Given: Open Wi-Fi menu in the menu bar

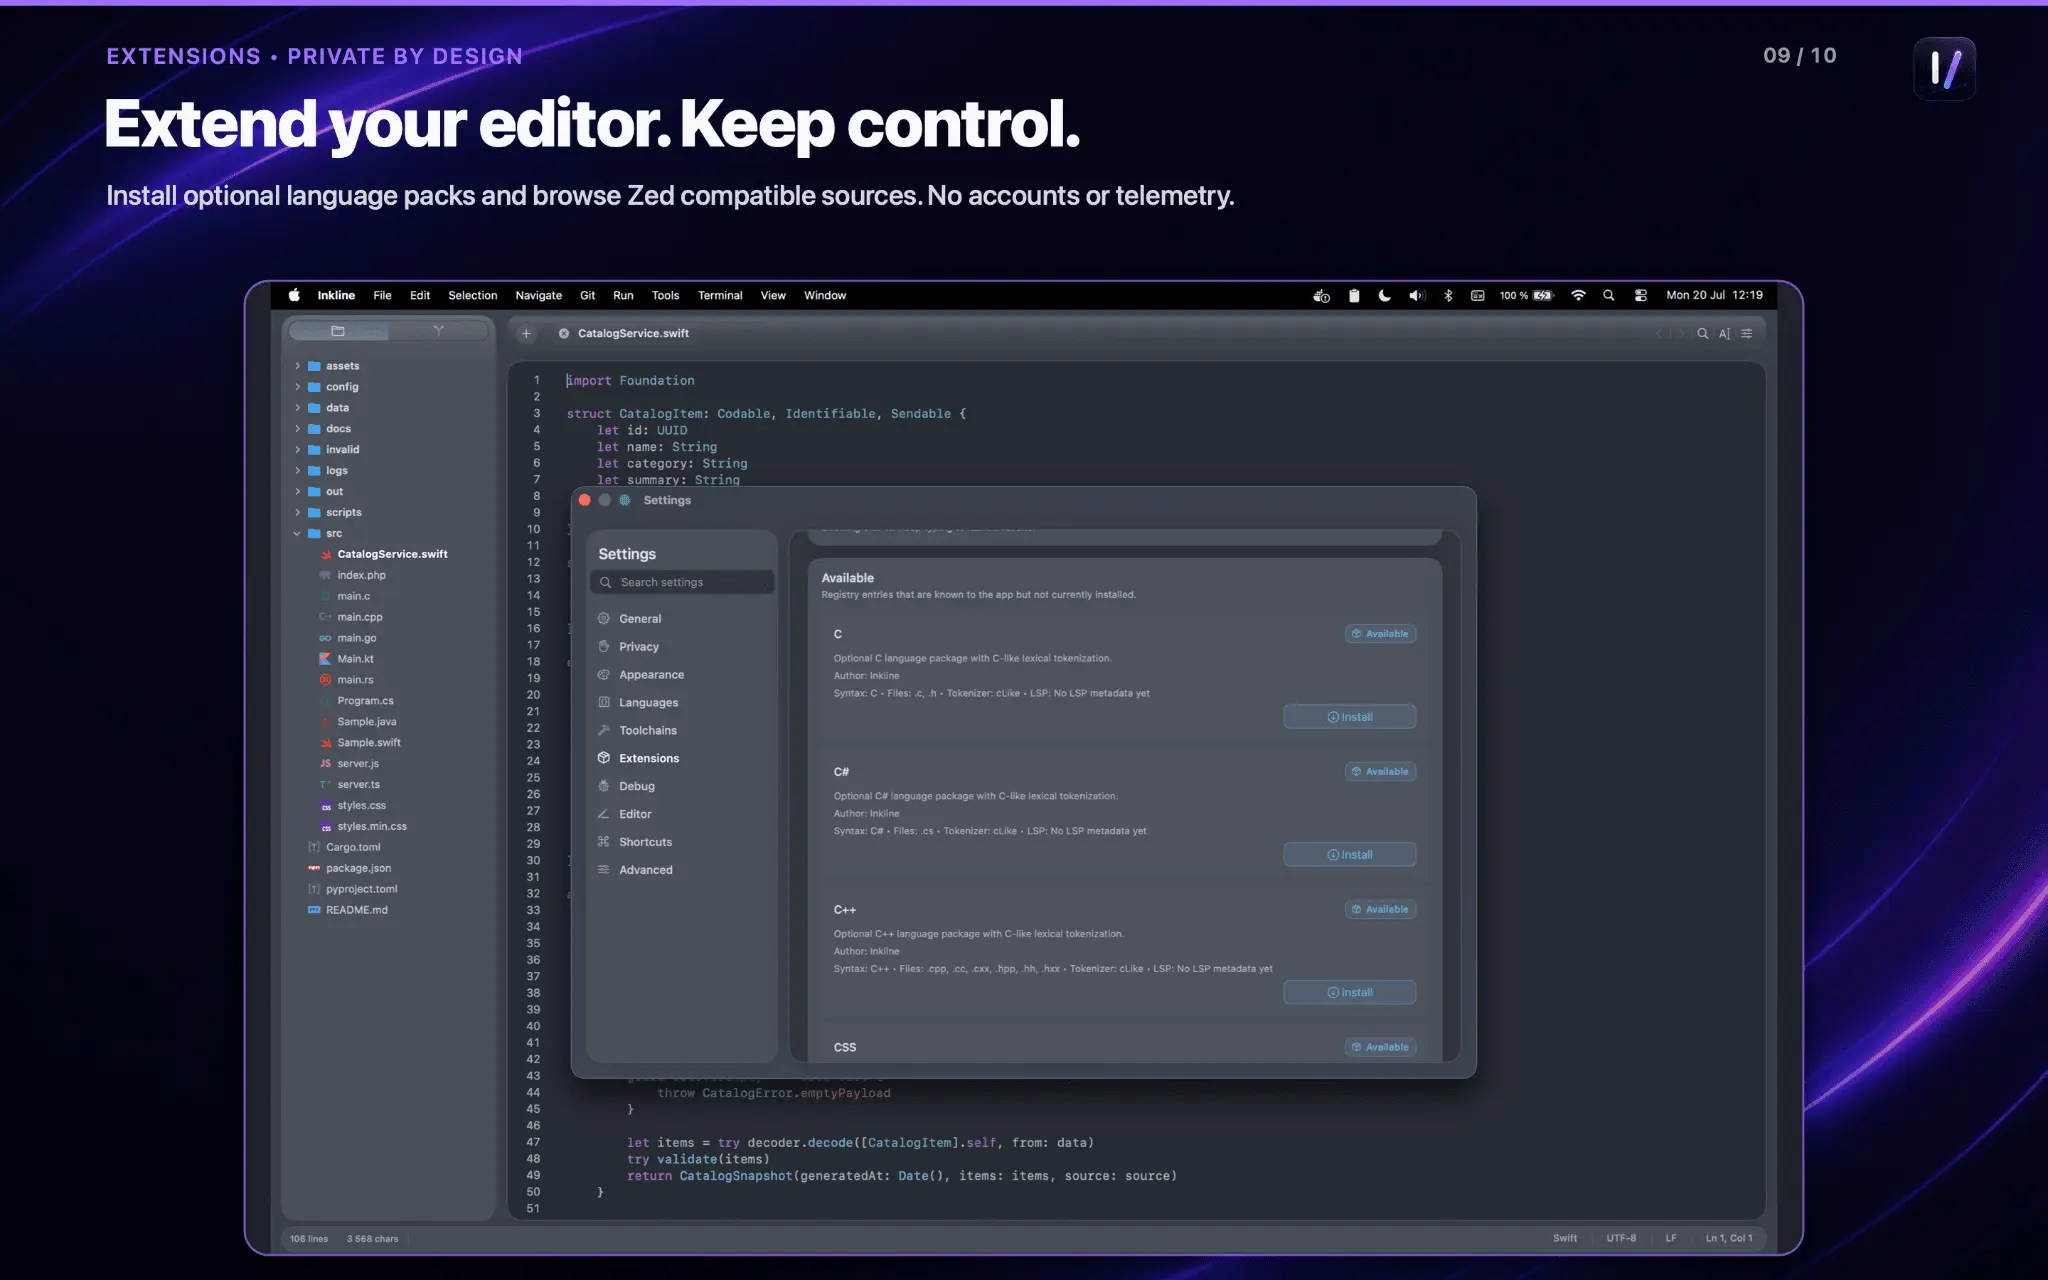Looking at the screenshot, I should pyautogui.click(x=1578, y=296).
